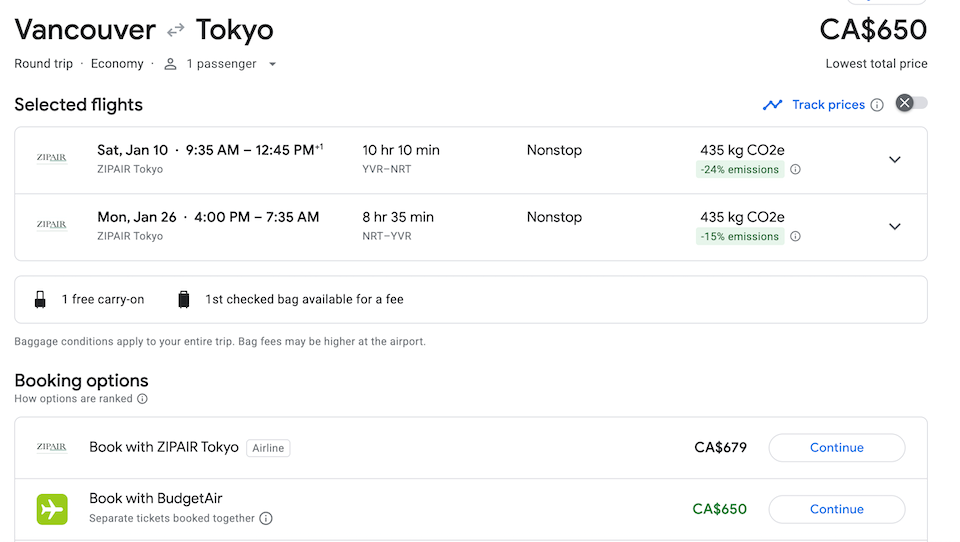
Task: Click the BudgetAir green airplane logo
Action: pos(52,509)
